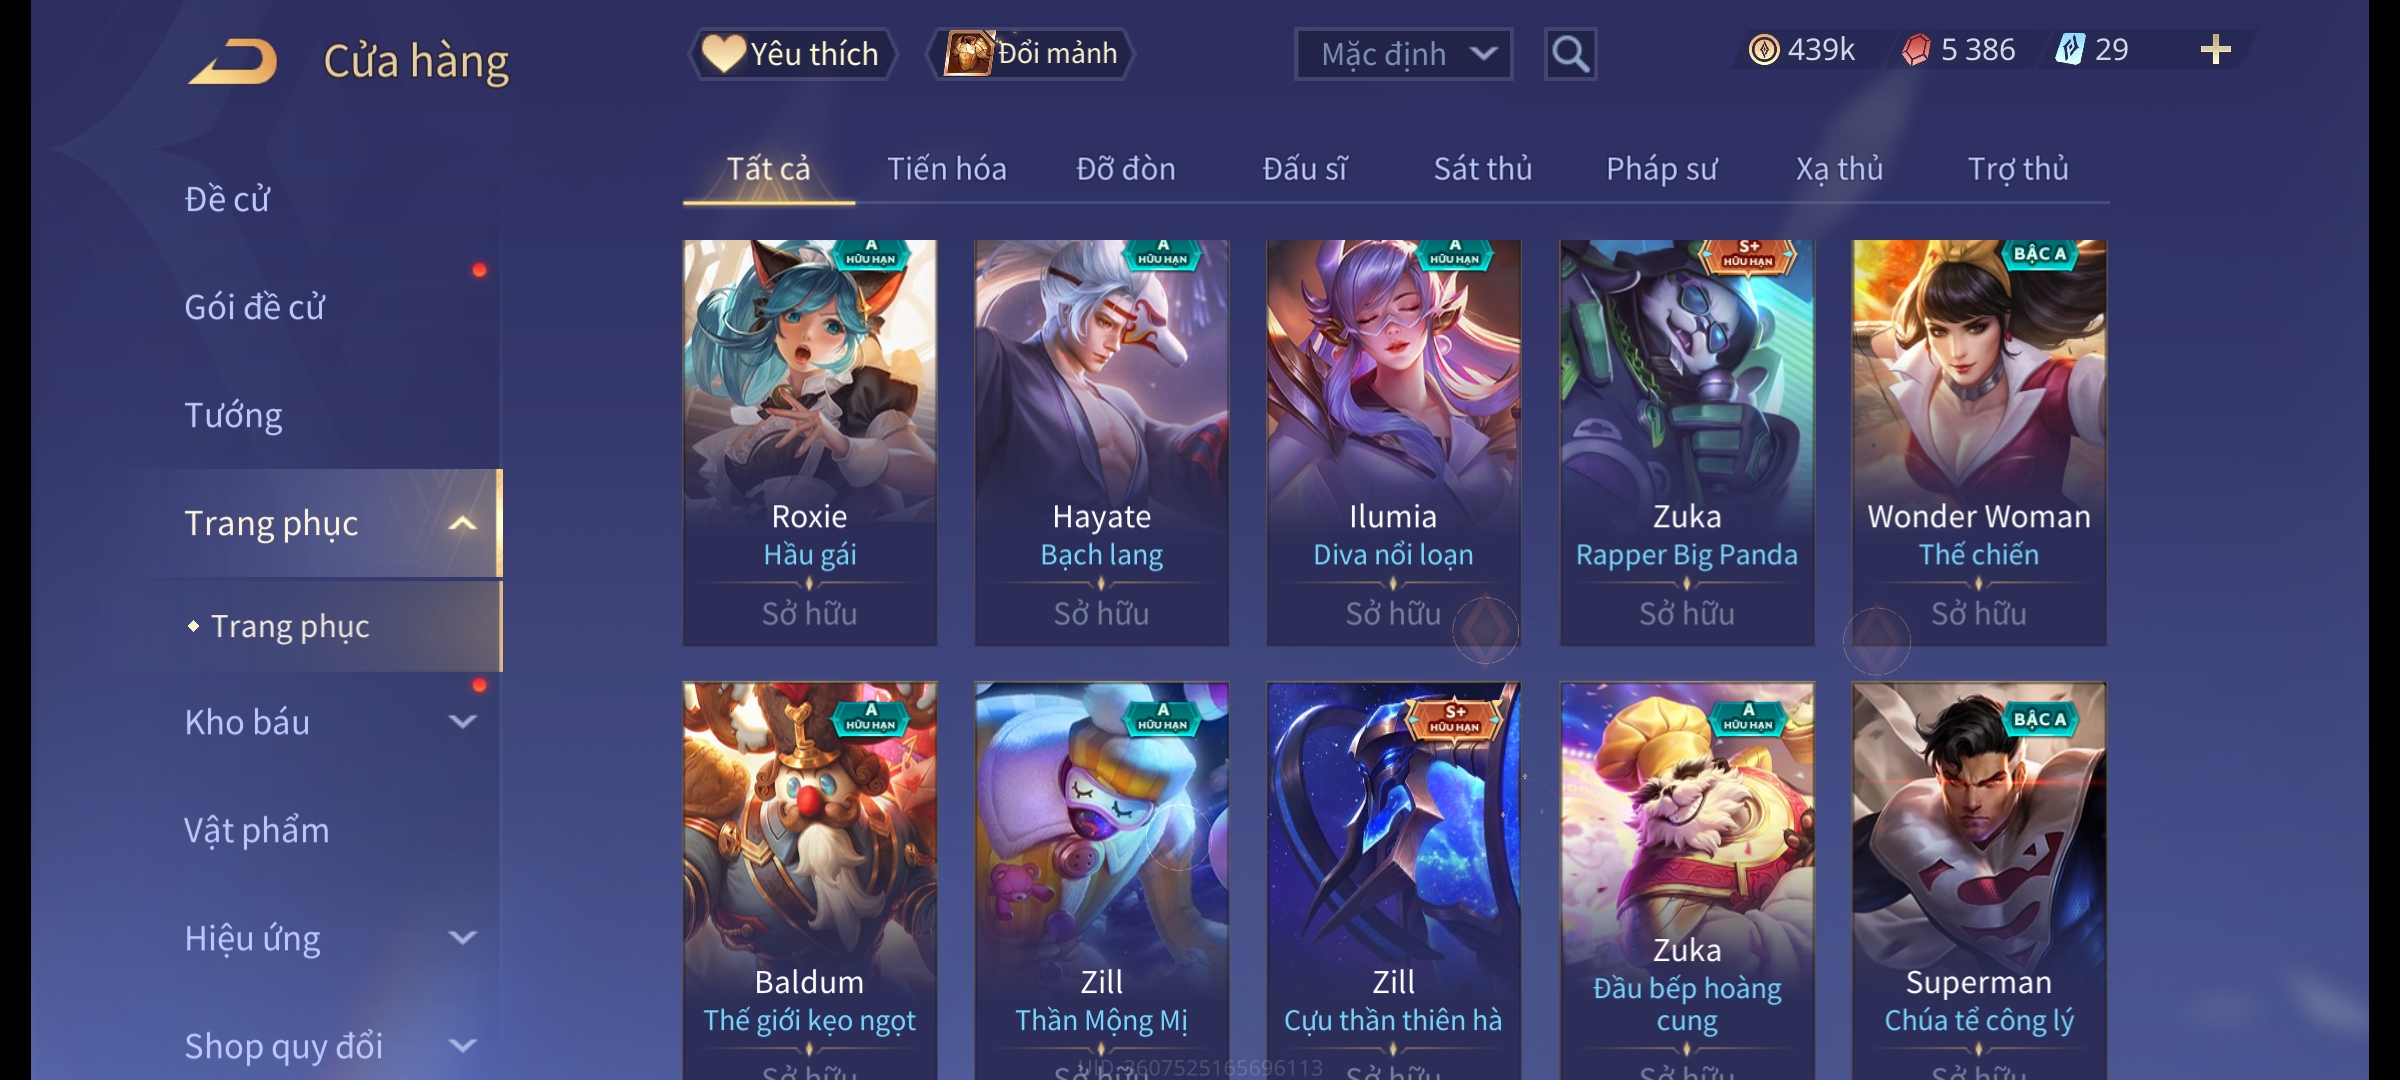The image size is (2400, 1080).
Task: Go to the Tướng sidebar item
Action: [x=233, y=415]
